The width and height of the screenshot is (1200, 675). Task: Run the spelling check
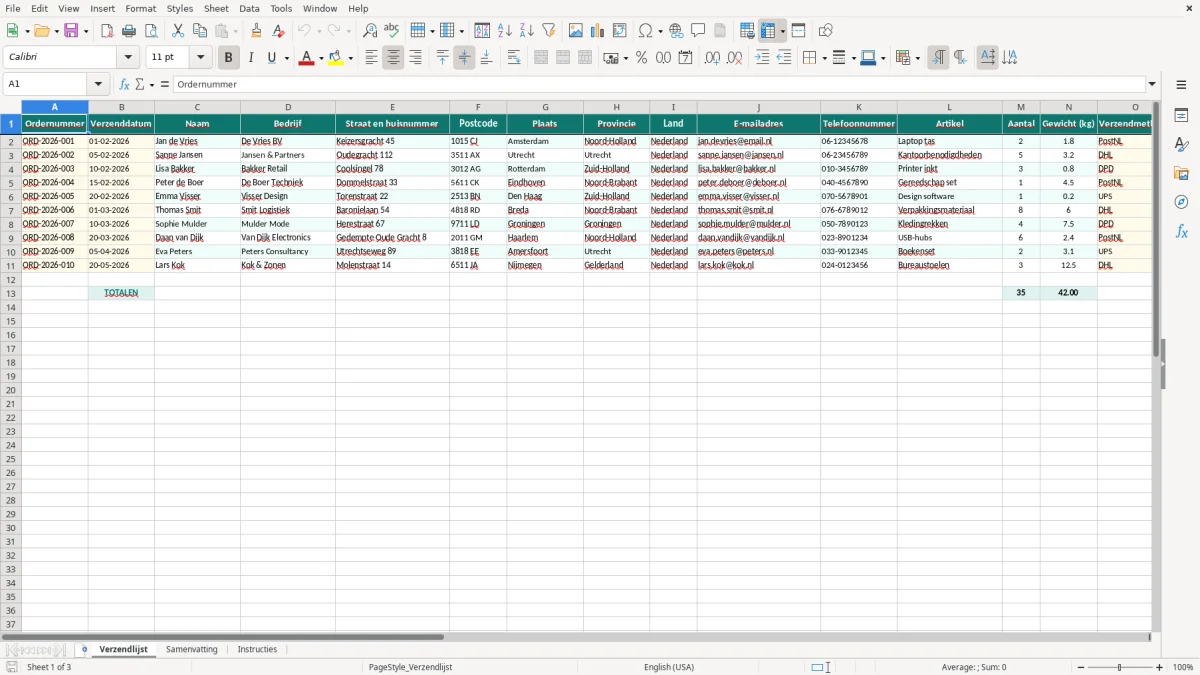pos(392,31)
